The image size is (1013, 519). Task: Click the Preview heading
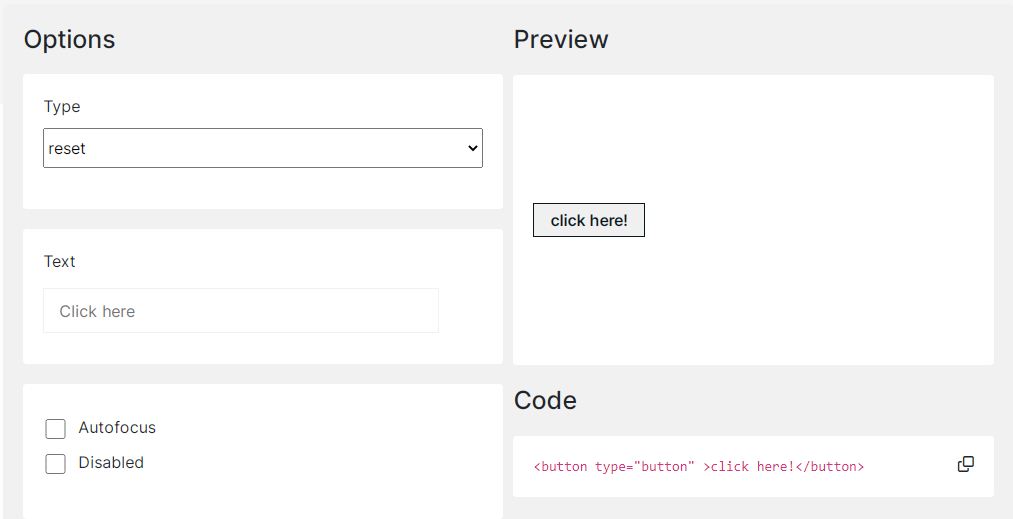tap(561, 39)
